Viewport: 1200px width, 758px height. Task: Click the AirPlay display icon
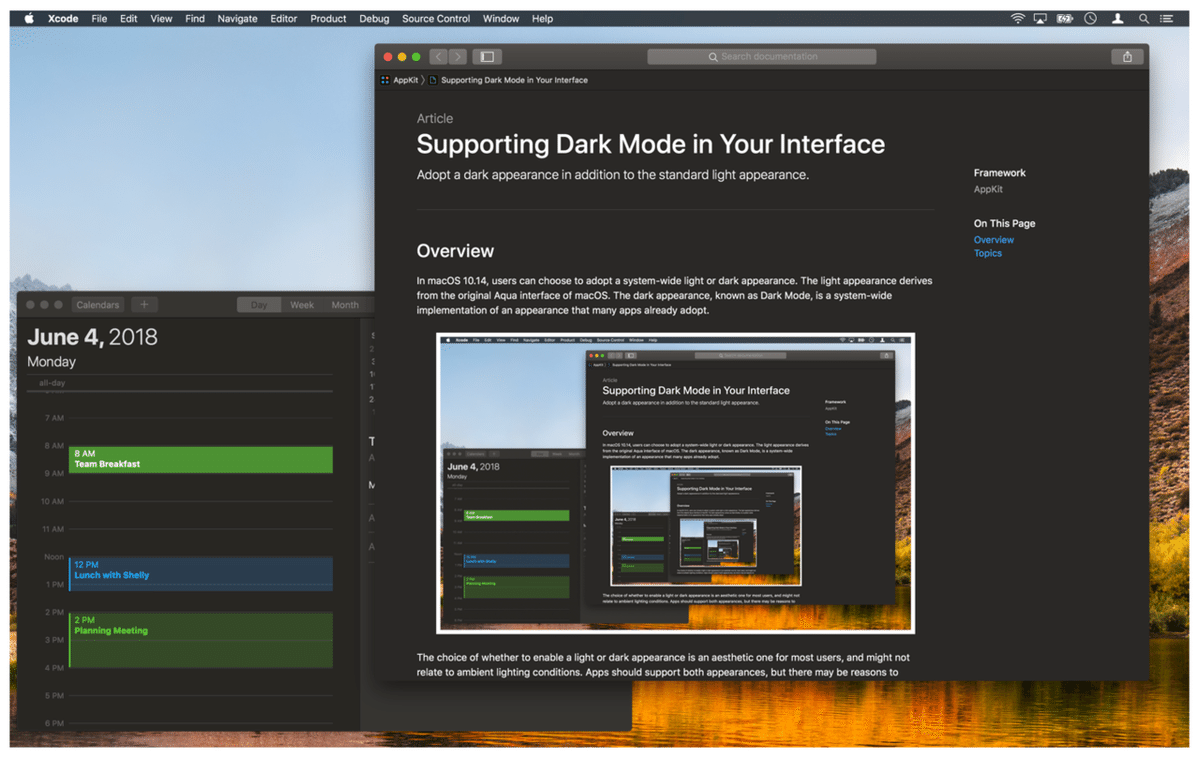[x=1040, y=19]
